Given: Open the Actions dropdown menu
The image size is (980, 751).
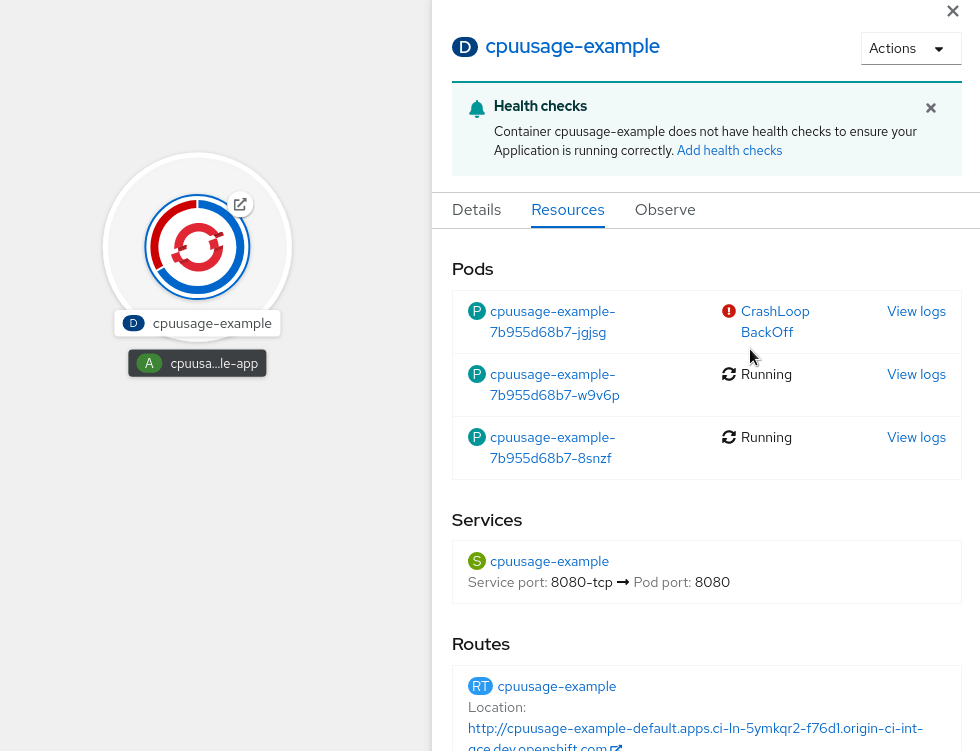Looking at the screenshot, I should tap(910, 48).
